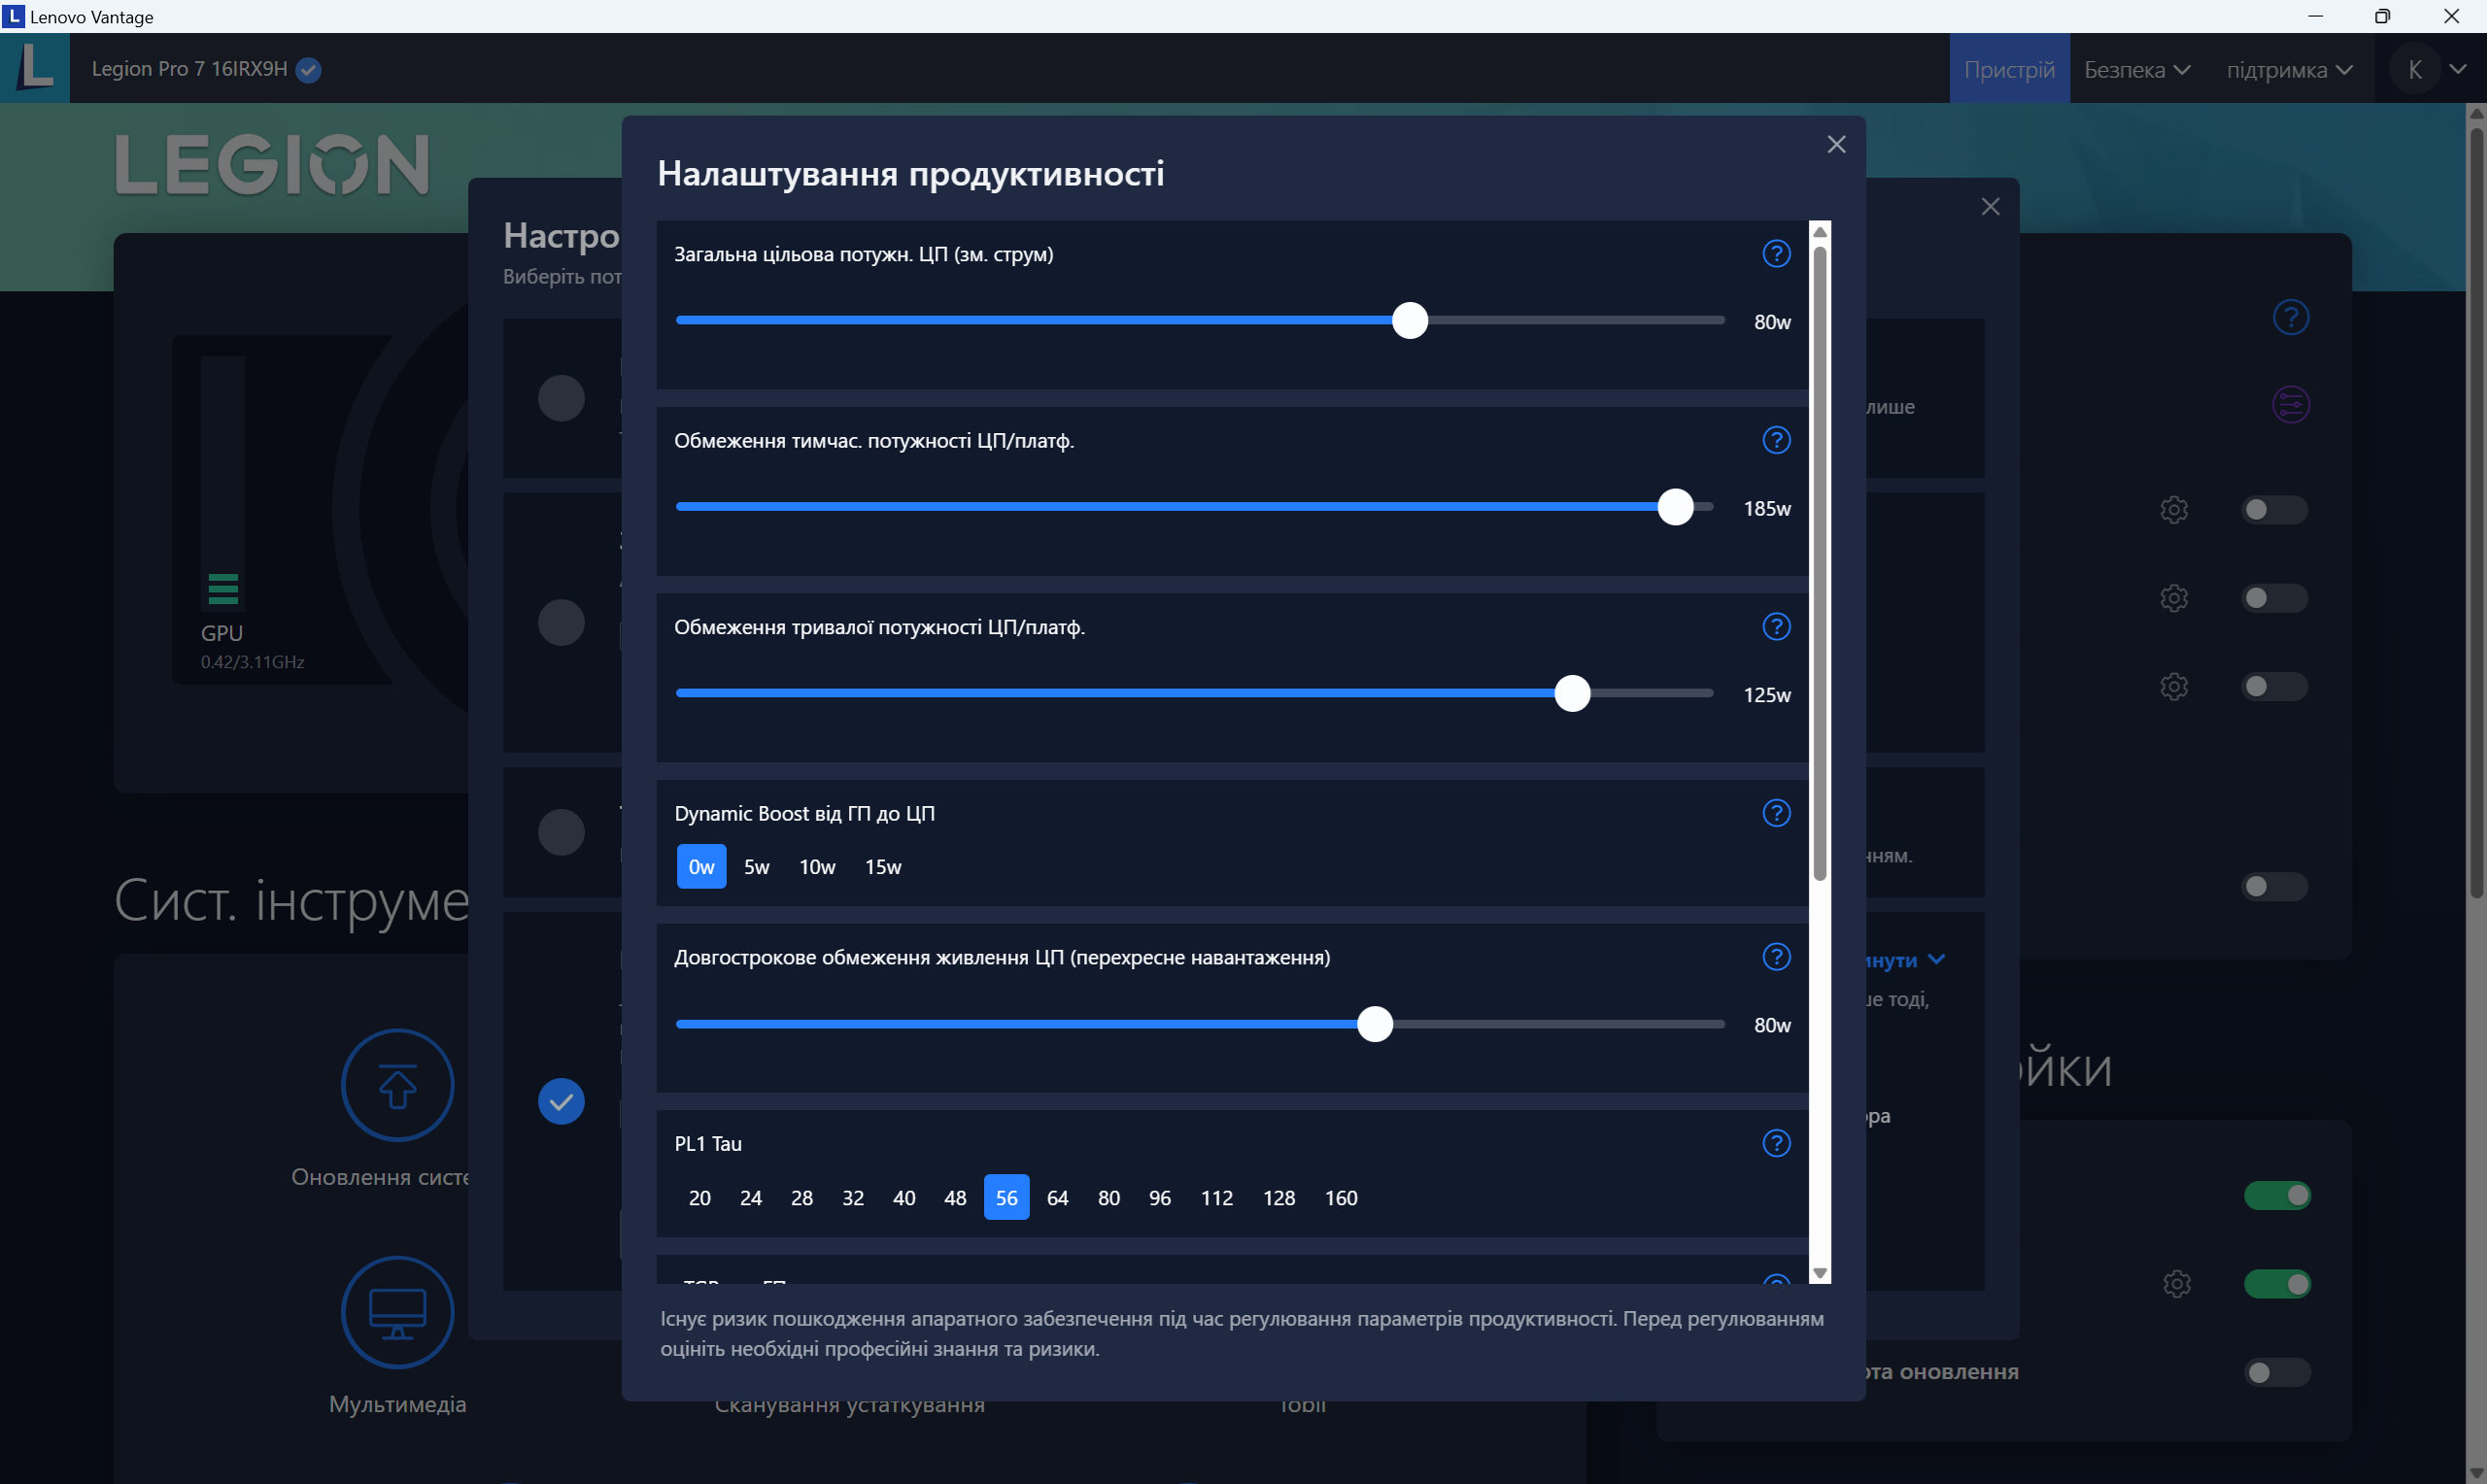Click the Lenovo L logo icon
This screenshot has height=1484, width=2487.
point(35,68)
